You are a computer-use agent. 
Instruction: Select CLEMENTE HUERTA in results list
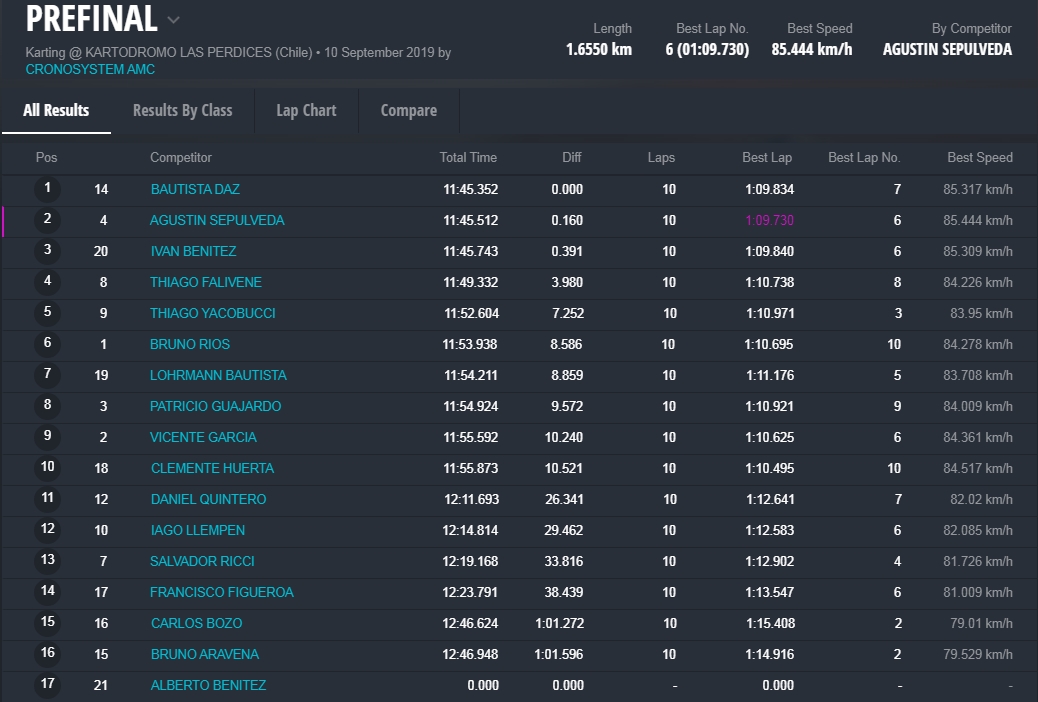212,468
